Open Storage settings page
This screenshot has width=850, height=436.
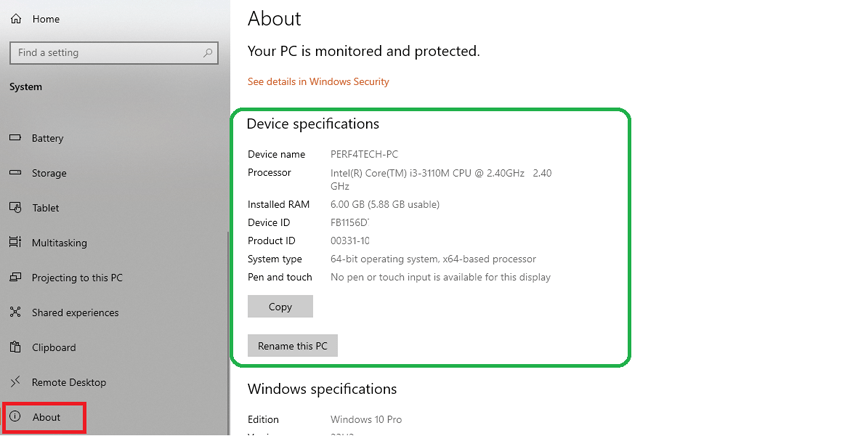click(x=49, y=174)
